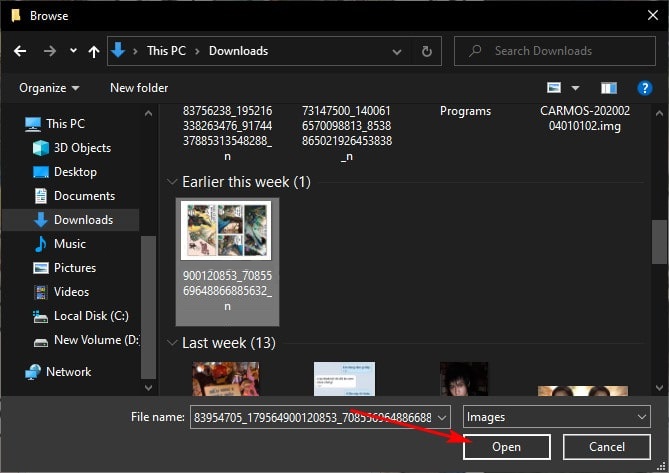Click the Cancel button
This screenshot has width=669, height=473.
point(607,447)
